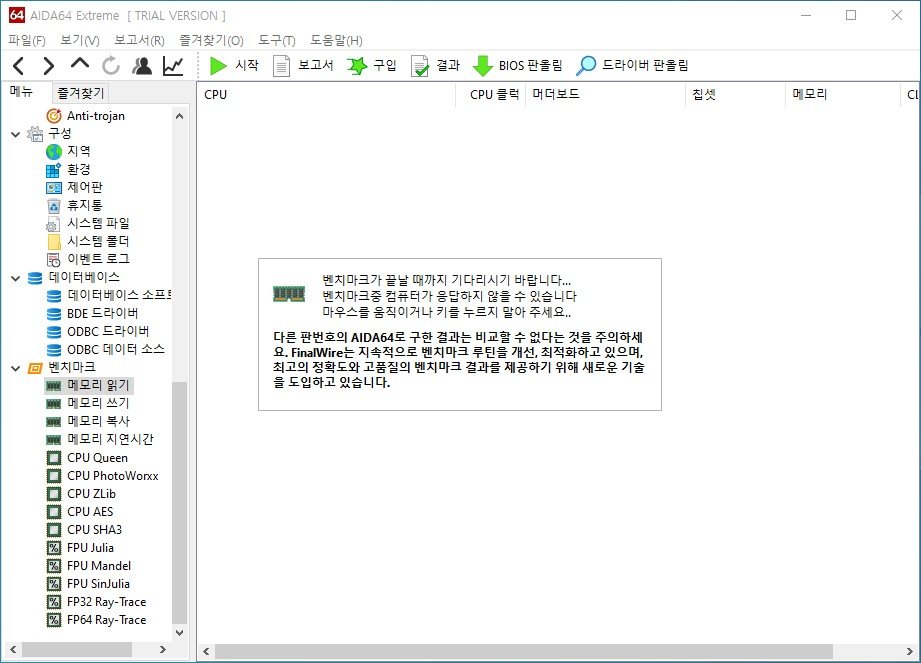The image size is (921, 663).
Task: Click the tree panel scroll-up arrow
Action: (x=180, y=116)
